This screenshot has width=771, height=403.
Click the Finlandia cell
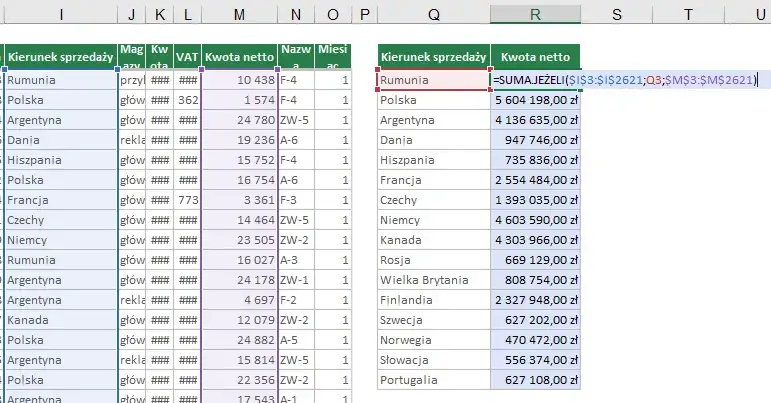(433, 300)
